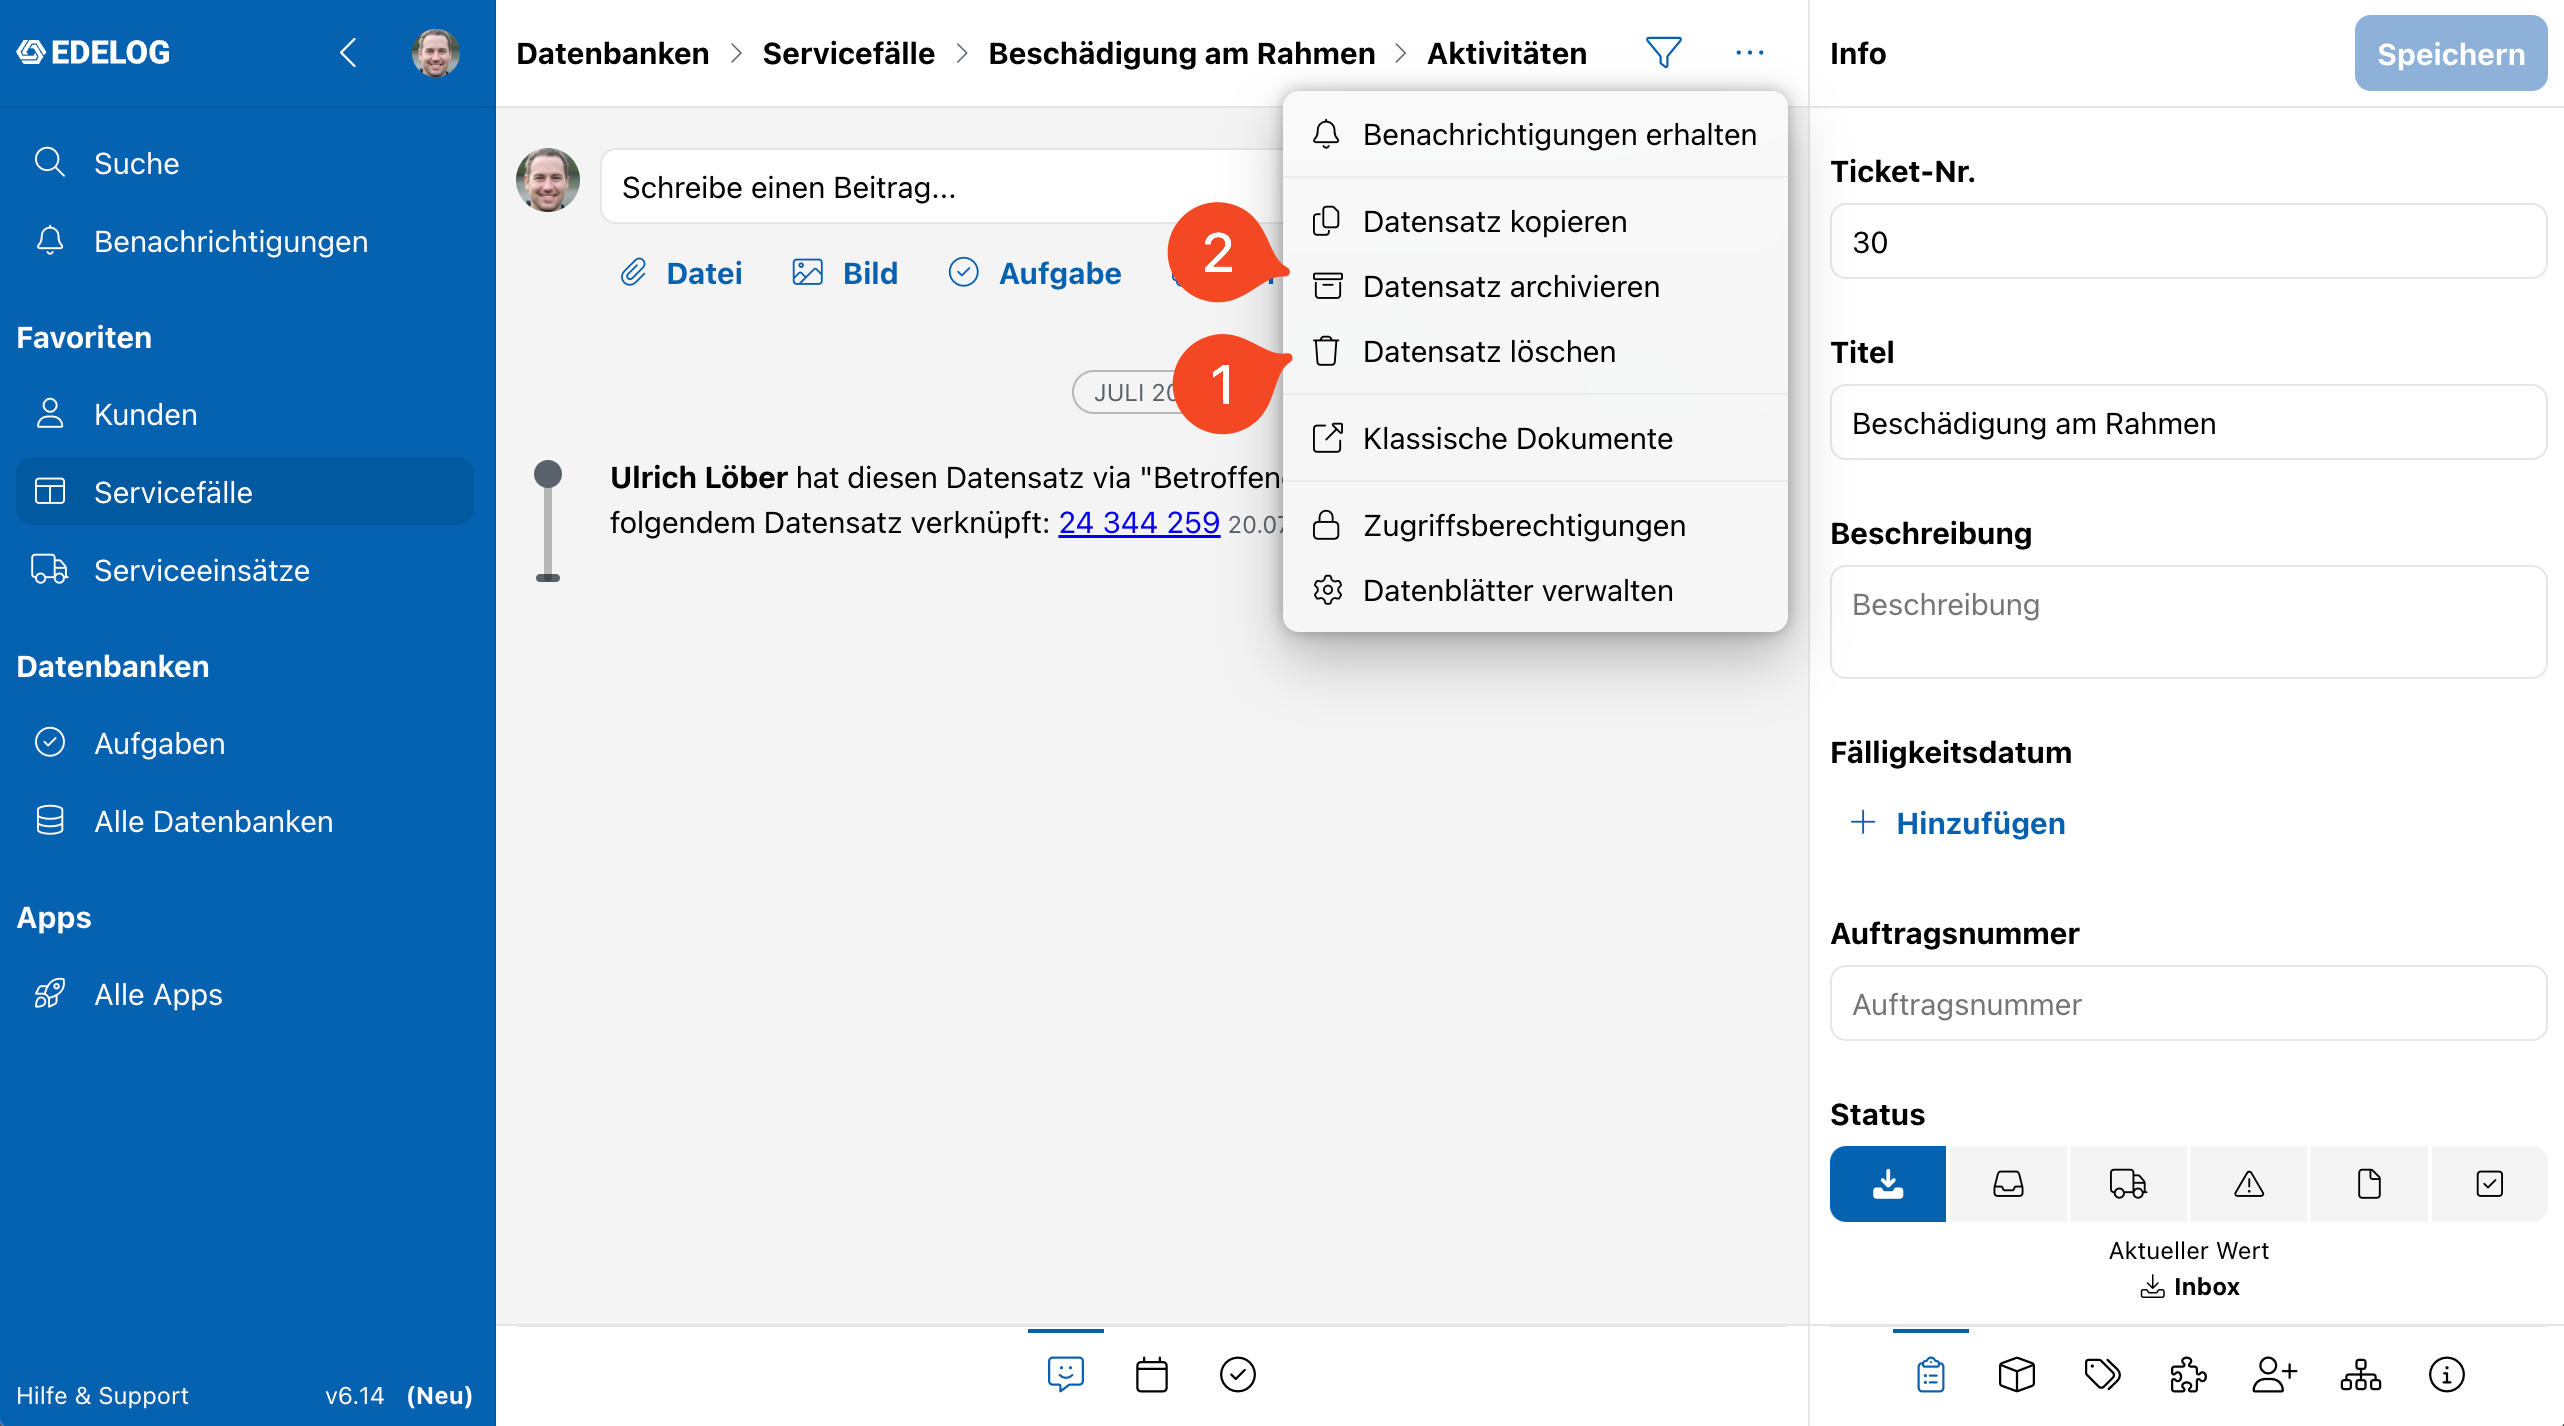Select the truck status option
The height and width of the screenshot is (1426, 2564).
click(2128, 1184)
